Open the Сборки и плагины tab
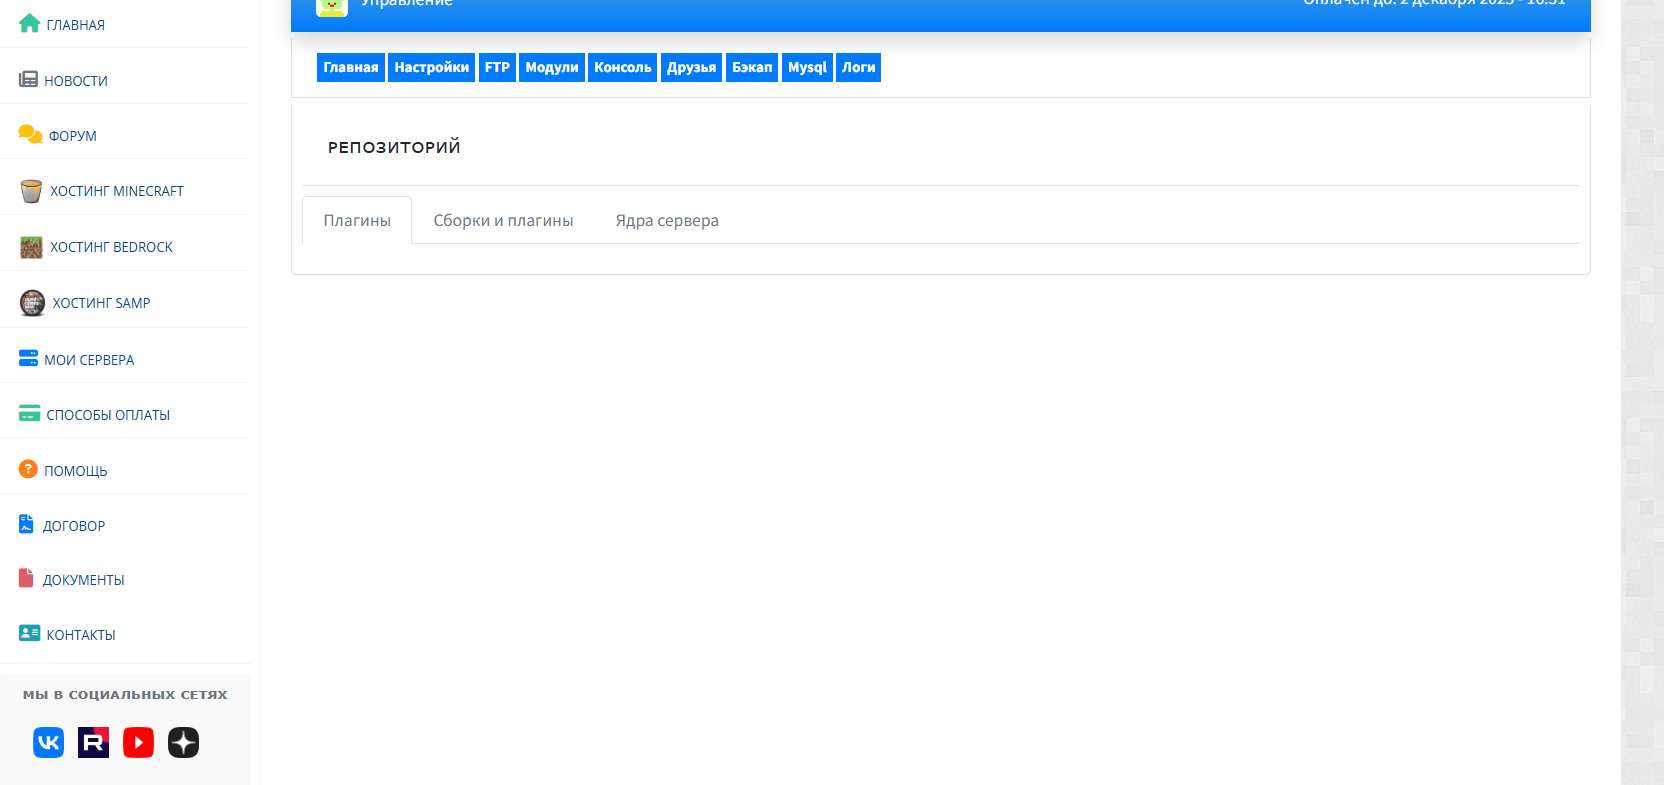 pyautogui.click(x=503, y=220)
